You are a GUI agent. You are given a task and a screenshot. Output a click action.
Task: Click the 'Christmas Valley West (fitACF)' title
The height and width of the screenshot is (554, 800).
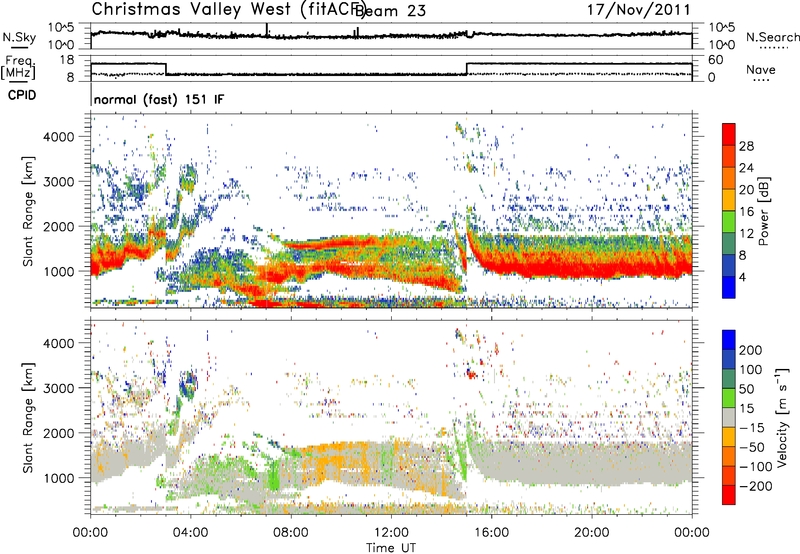(x=228, y=10)
